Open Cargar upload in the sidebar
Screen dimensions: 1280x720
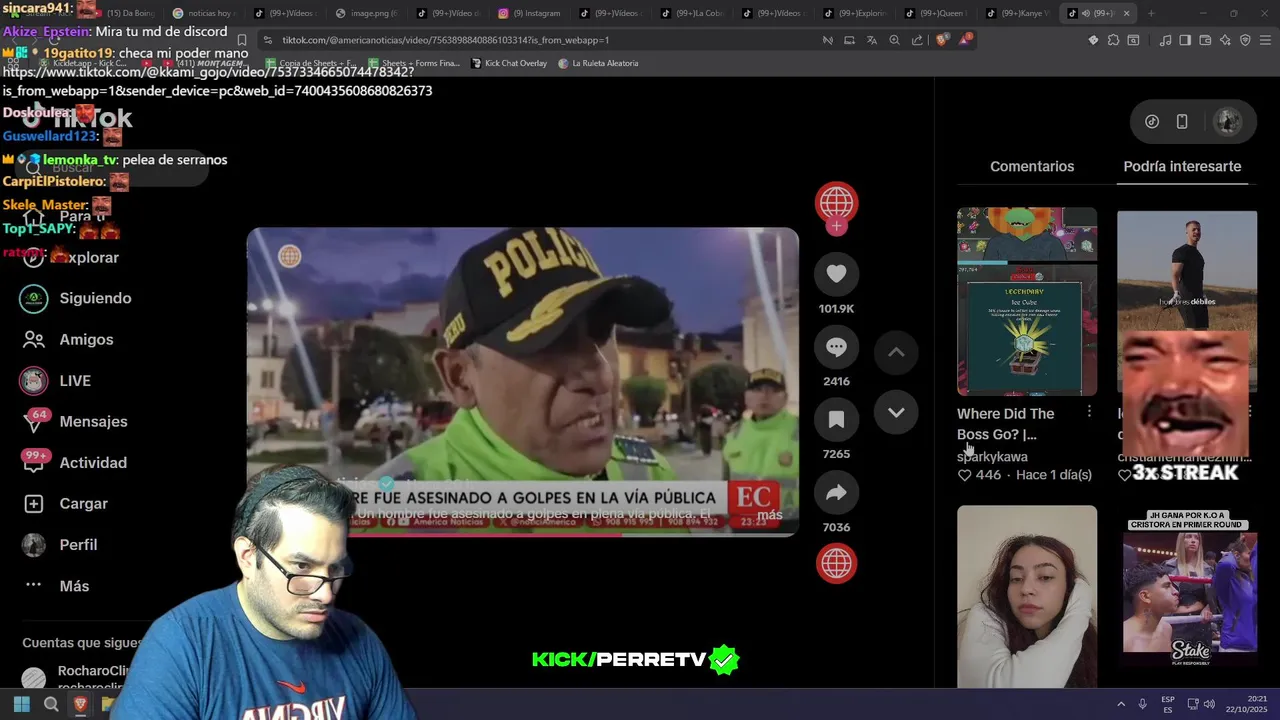[x=65, y=503]
